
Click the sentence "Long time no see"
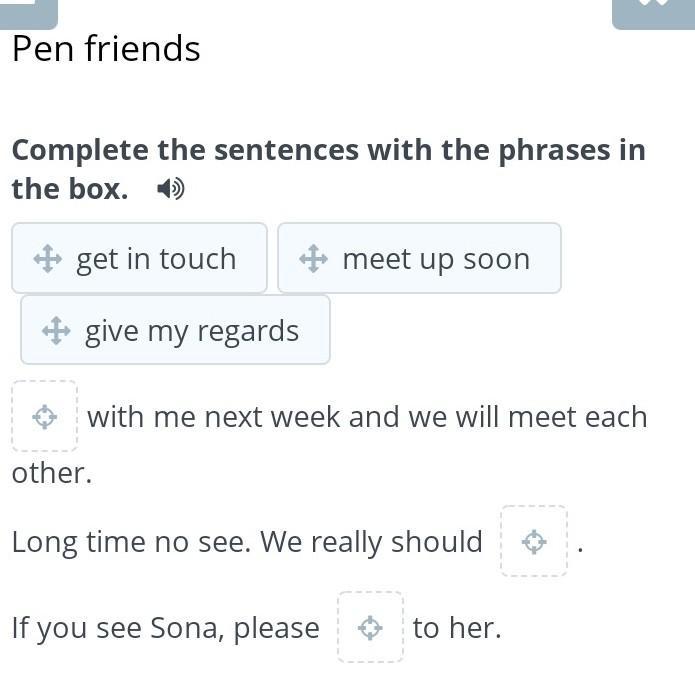(x=130, y=542)
